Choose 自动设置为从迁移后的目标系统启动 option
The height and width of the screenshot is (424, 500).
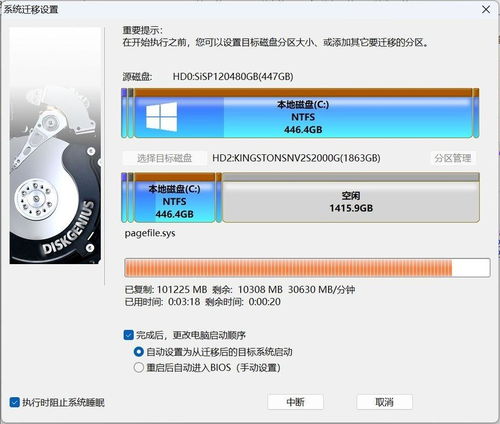click(x=138, y=352)
